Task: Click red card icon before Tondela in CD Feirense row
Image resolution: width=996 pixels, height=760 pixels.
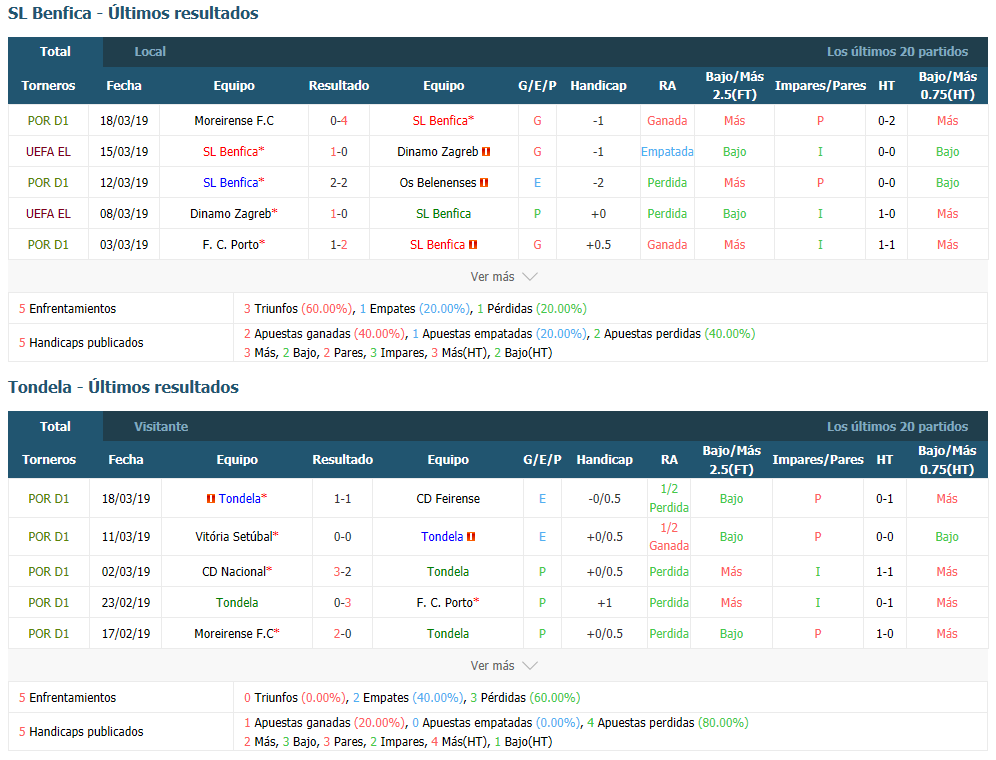Action: point(211,499)
